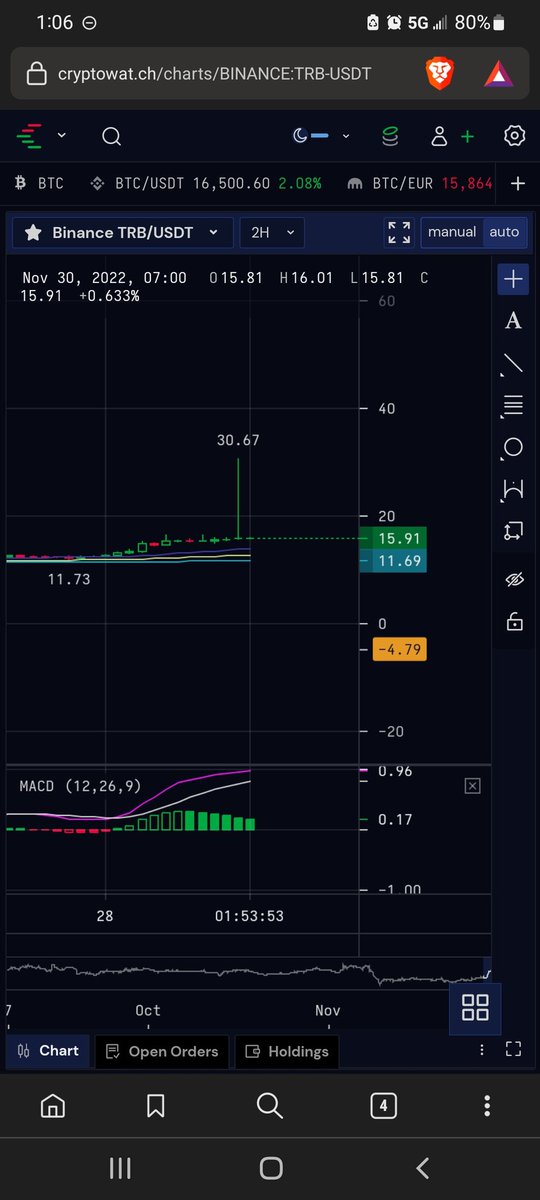
Task: Click the 01:53:53 countdown label
Action: (x=249, y=916)
